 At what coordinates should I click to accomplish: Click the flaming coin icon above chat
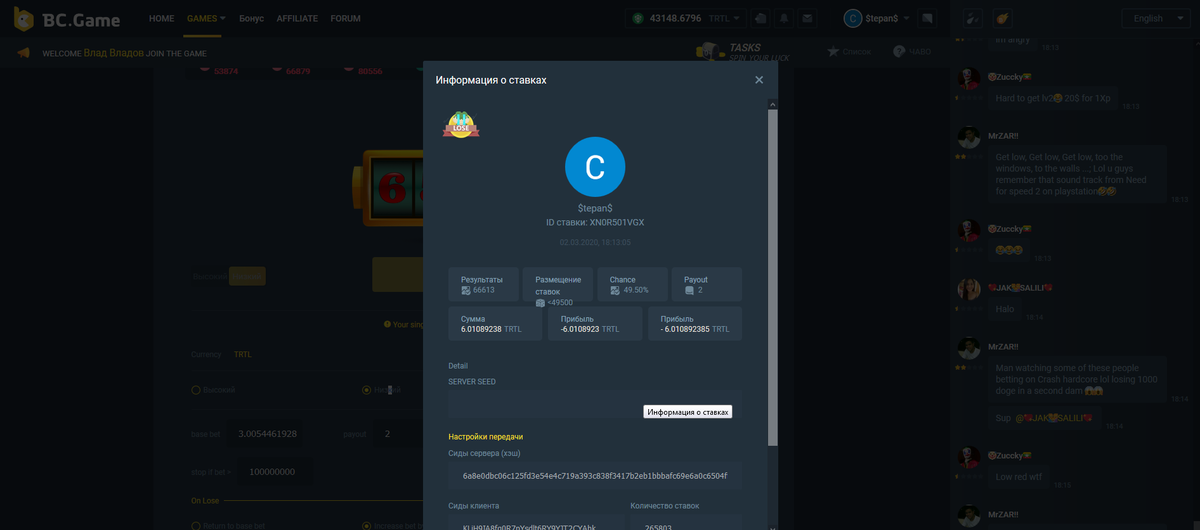[x=1003, y=18]
